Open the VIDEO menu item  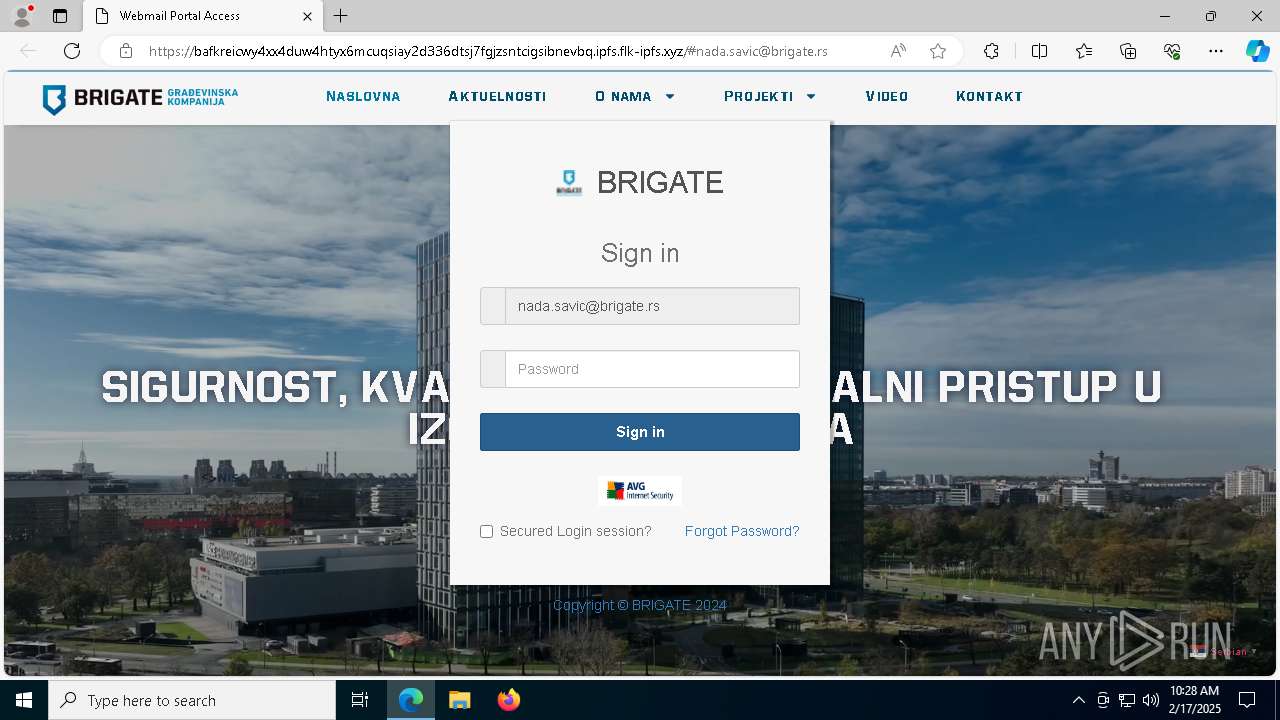pos(887,97)
